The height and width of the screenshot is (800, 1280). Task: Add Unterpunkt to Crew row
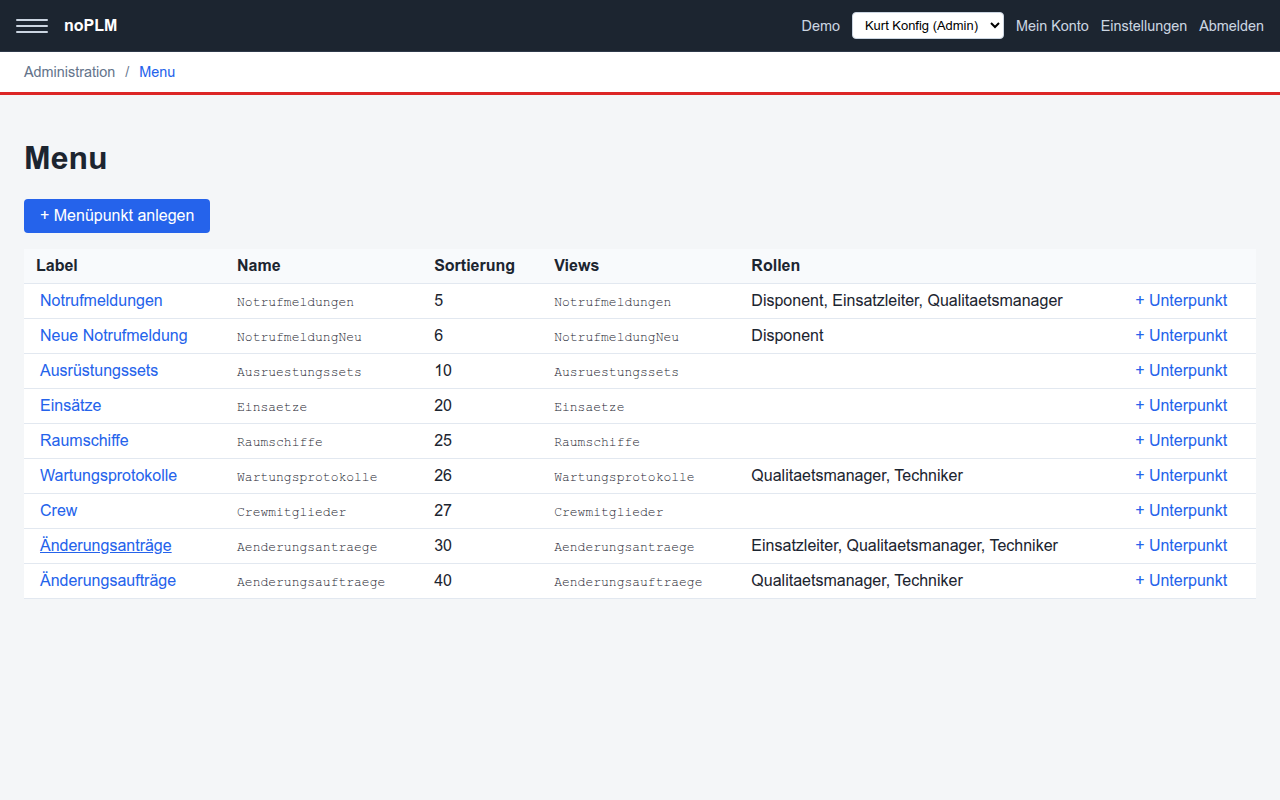click(1181, 510)
